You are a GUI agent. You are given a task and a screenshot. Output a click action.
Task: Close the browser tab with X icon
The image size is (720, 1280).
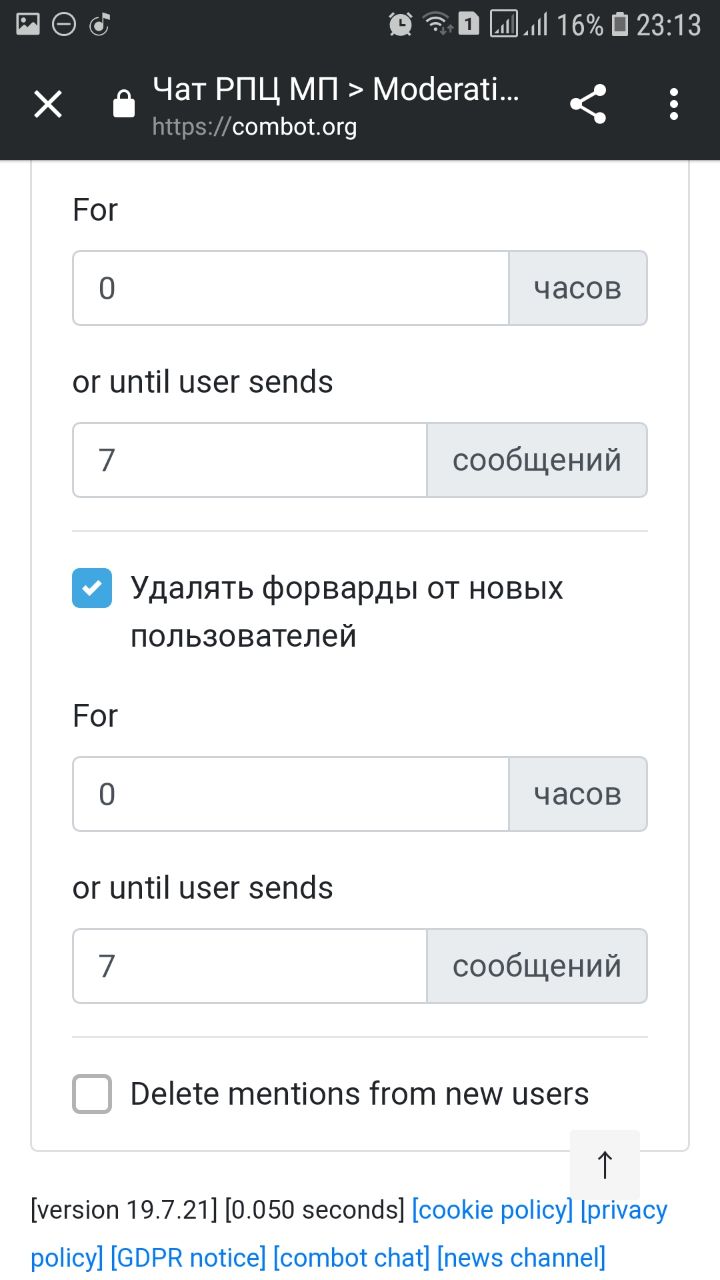click(x=48, y=104)
